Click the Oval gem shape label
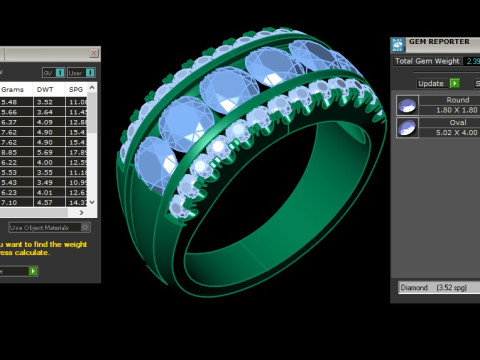Screen dimensions: 480x360 click(458, 122)
